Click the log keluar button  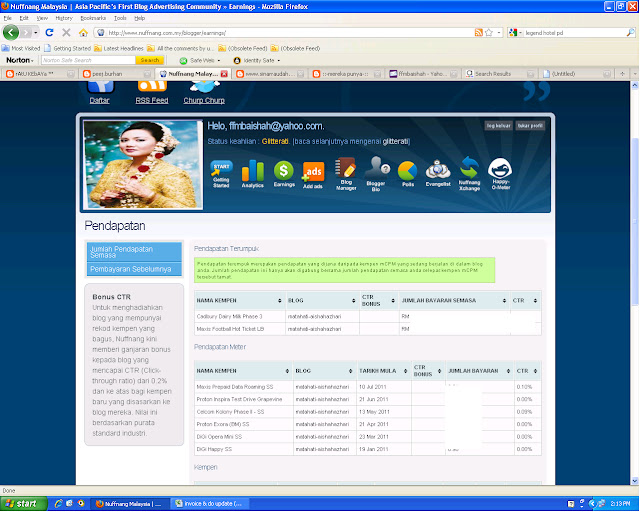point(498,126)
